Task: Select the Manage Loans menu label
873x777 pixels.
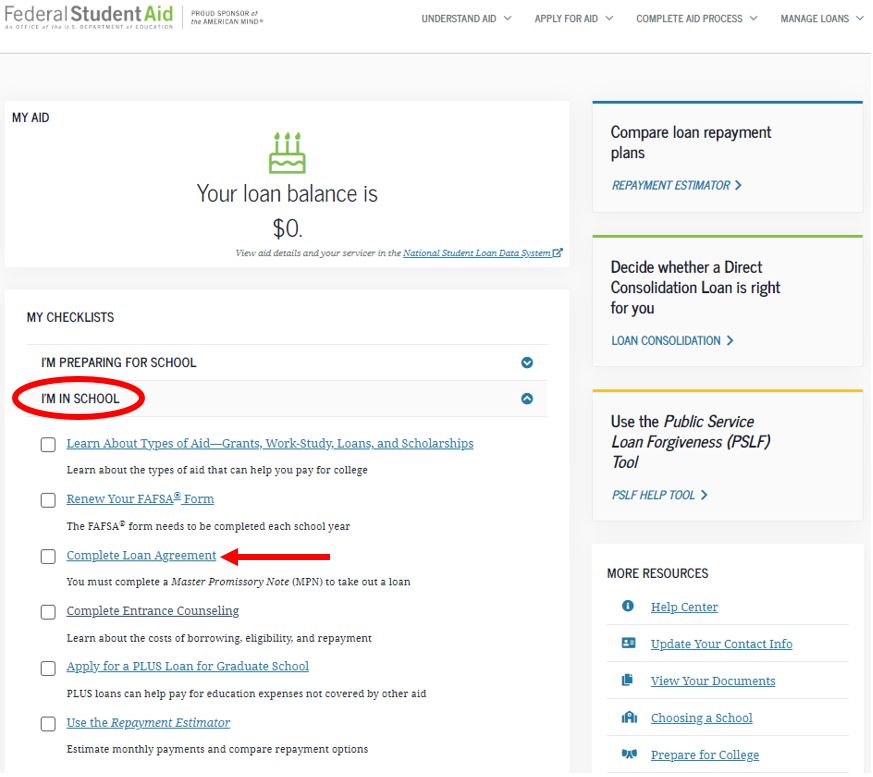Action: tap(815, 19)
